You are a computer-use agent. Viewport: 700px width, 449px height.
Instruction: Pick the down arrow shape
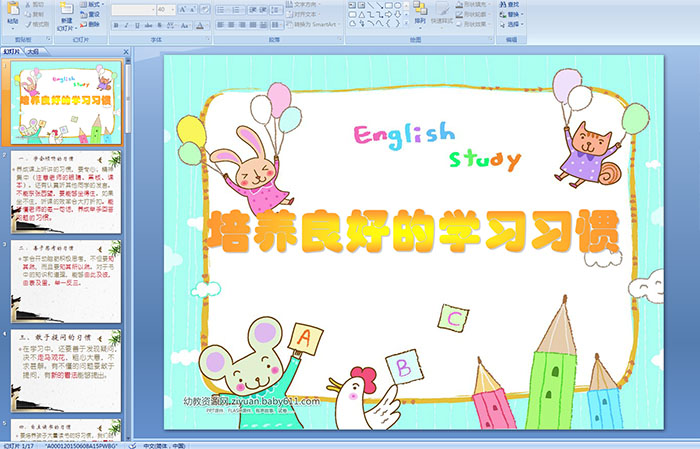[398, 14]
